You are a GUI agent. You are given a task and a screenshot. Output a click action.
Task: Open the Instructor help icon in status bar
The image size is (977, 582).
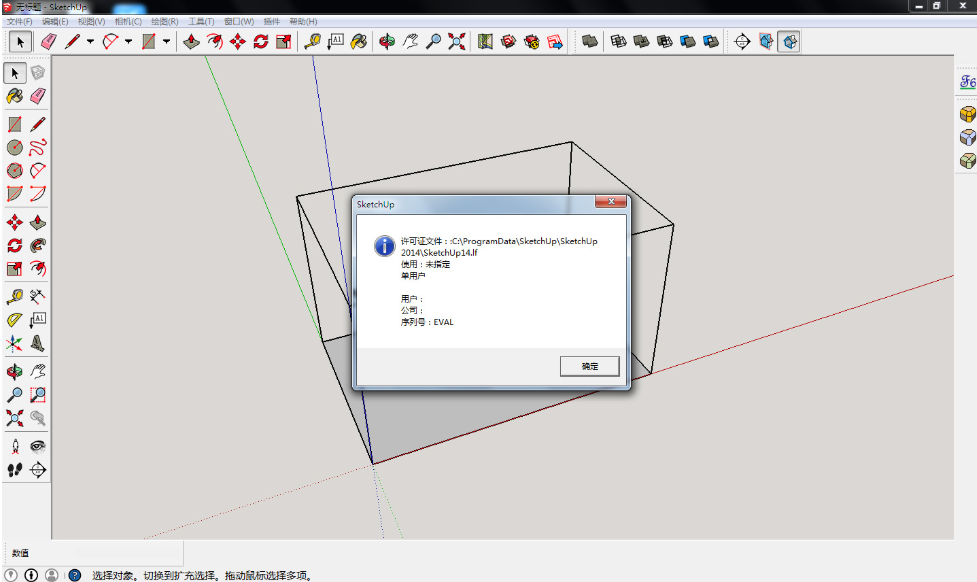(75, 575)
